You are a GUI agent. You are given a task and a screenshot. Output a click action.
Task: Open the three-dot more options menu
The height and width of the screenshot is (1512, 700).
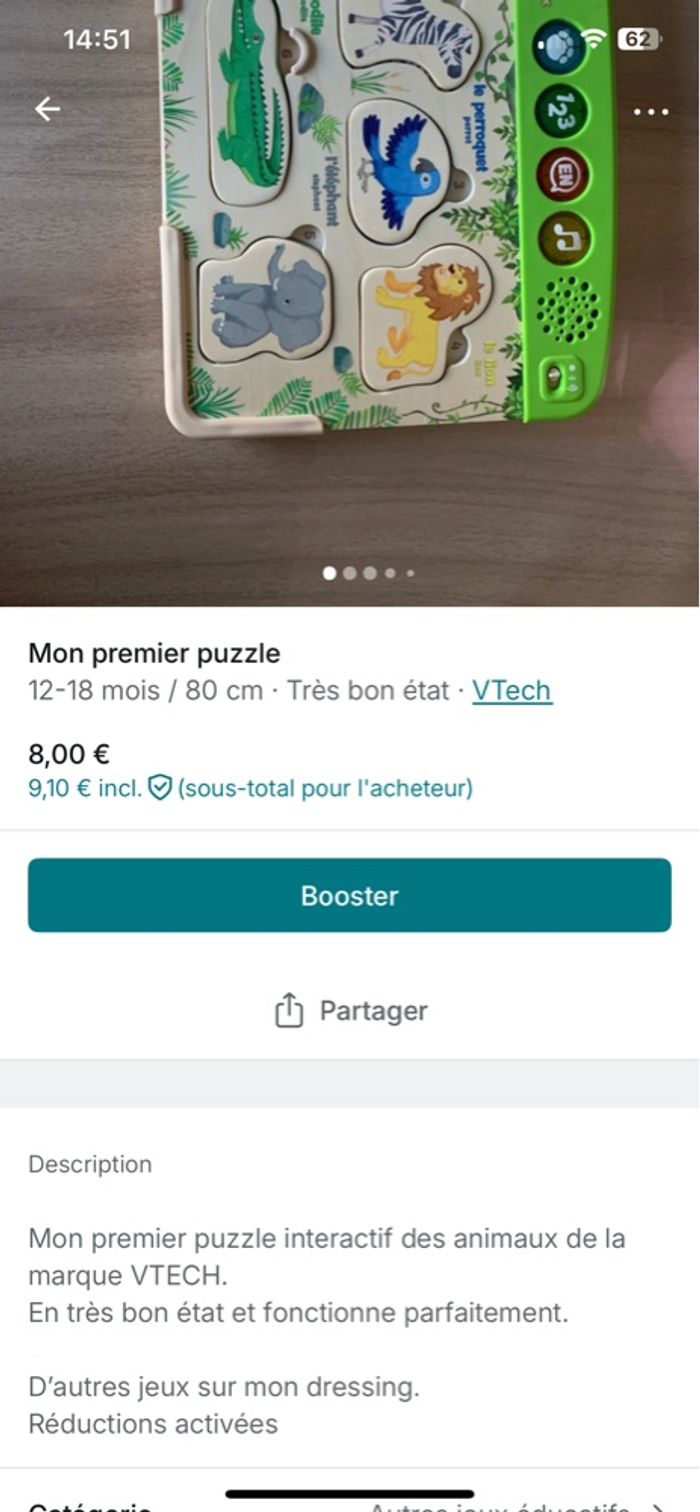[x=651, y=111]
